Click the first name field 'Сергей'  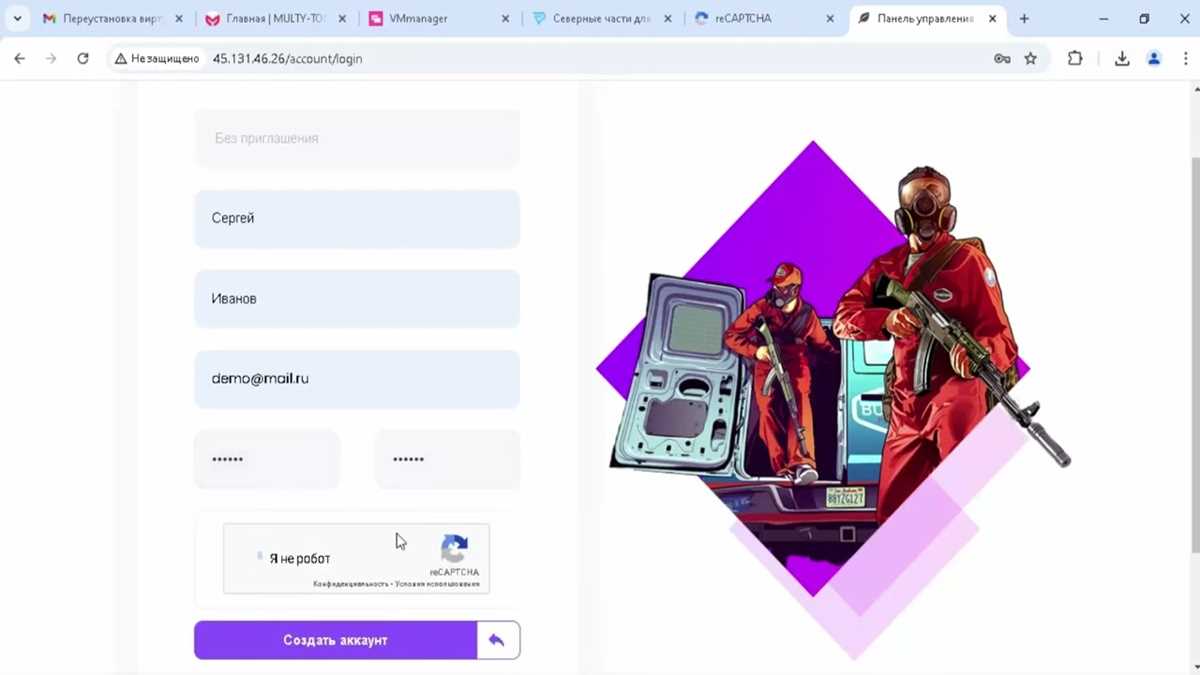pyautogui.click(x=357, y=218)
